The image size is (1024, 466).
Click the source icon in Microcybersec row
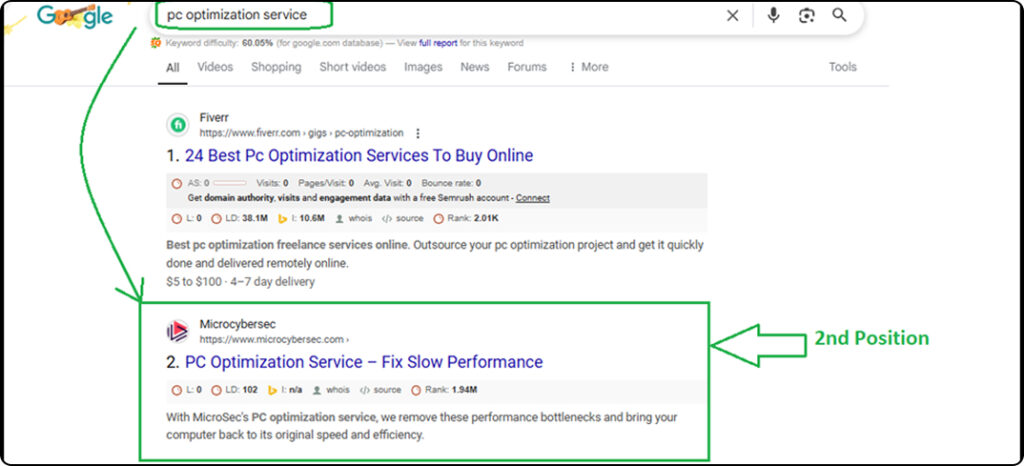[x=364, y=390]
